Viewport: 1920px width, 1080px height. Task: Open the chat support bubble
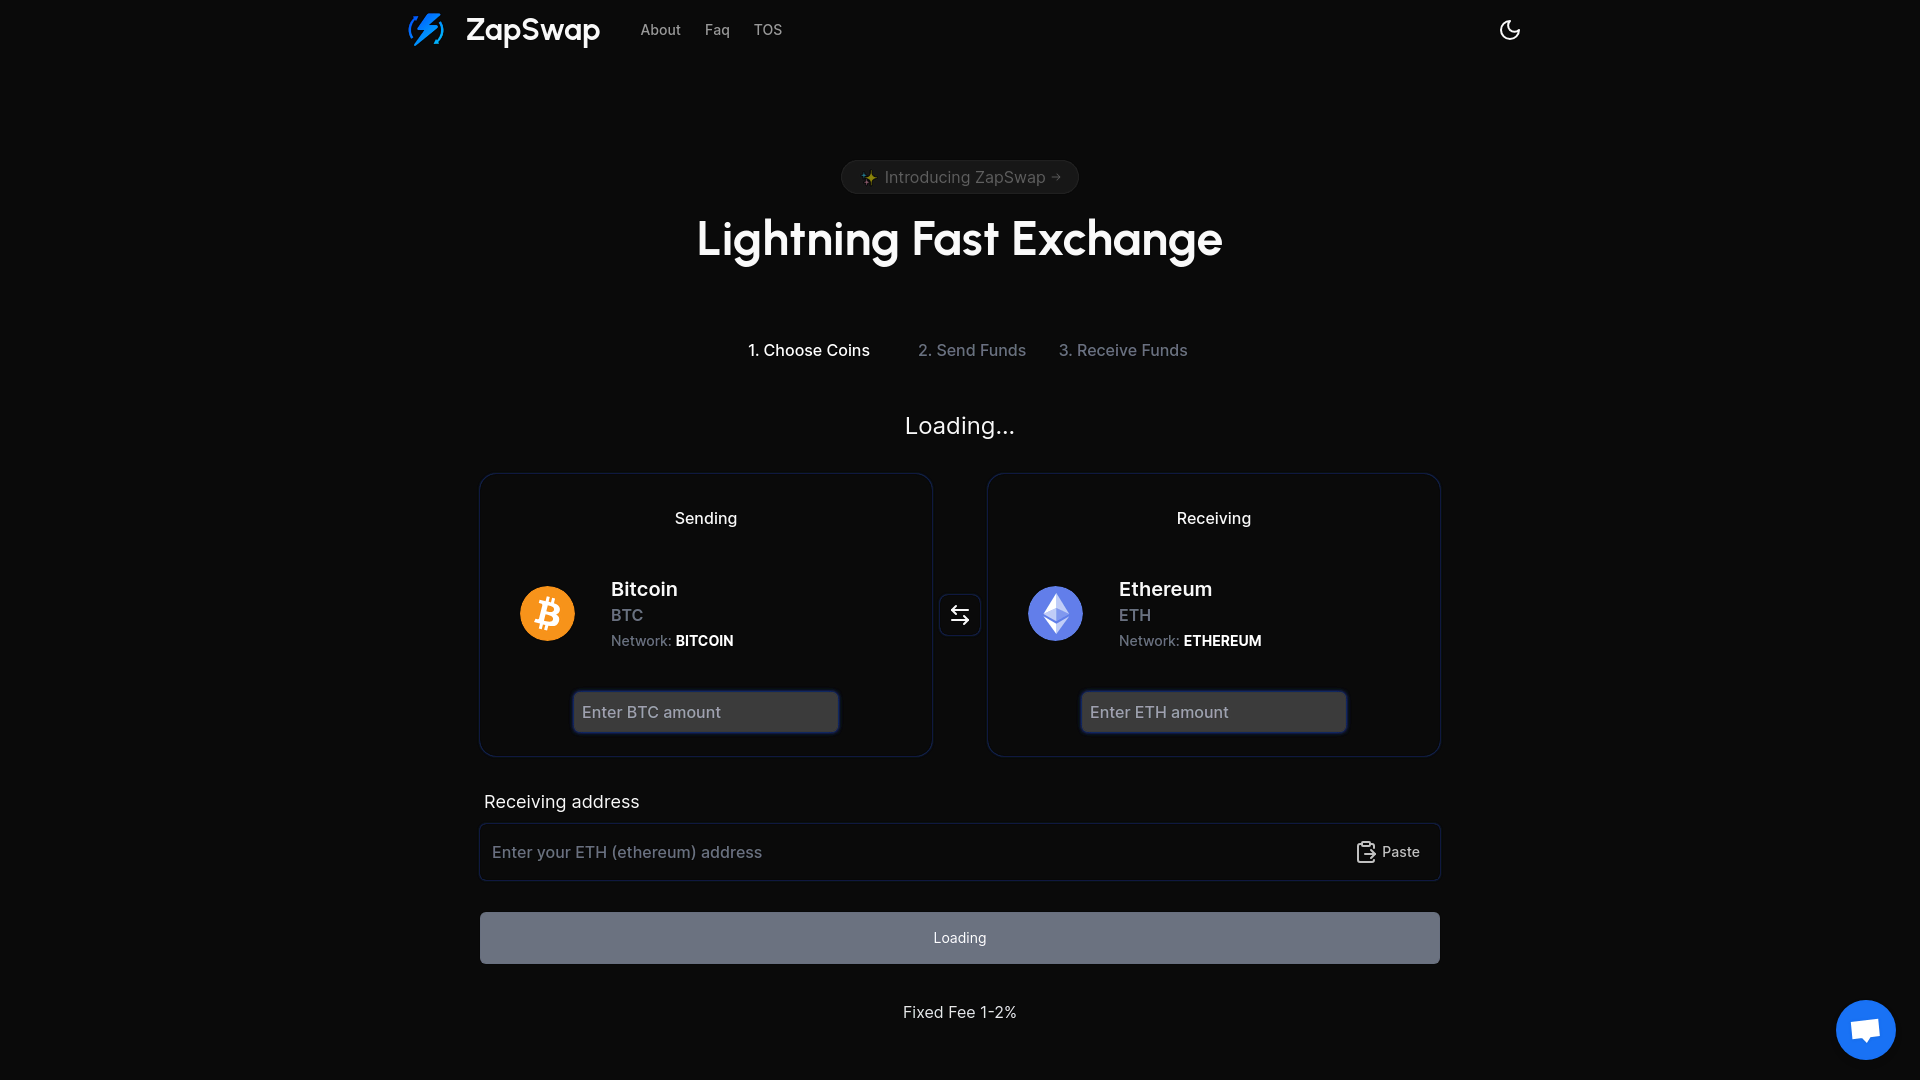pyautogui.click(x=1865, y=1029)
